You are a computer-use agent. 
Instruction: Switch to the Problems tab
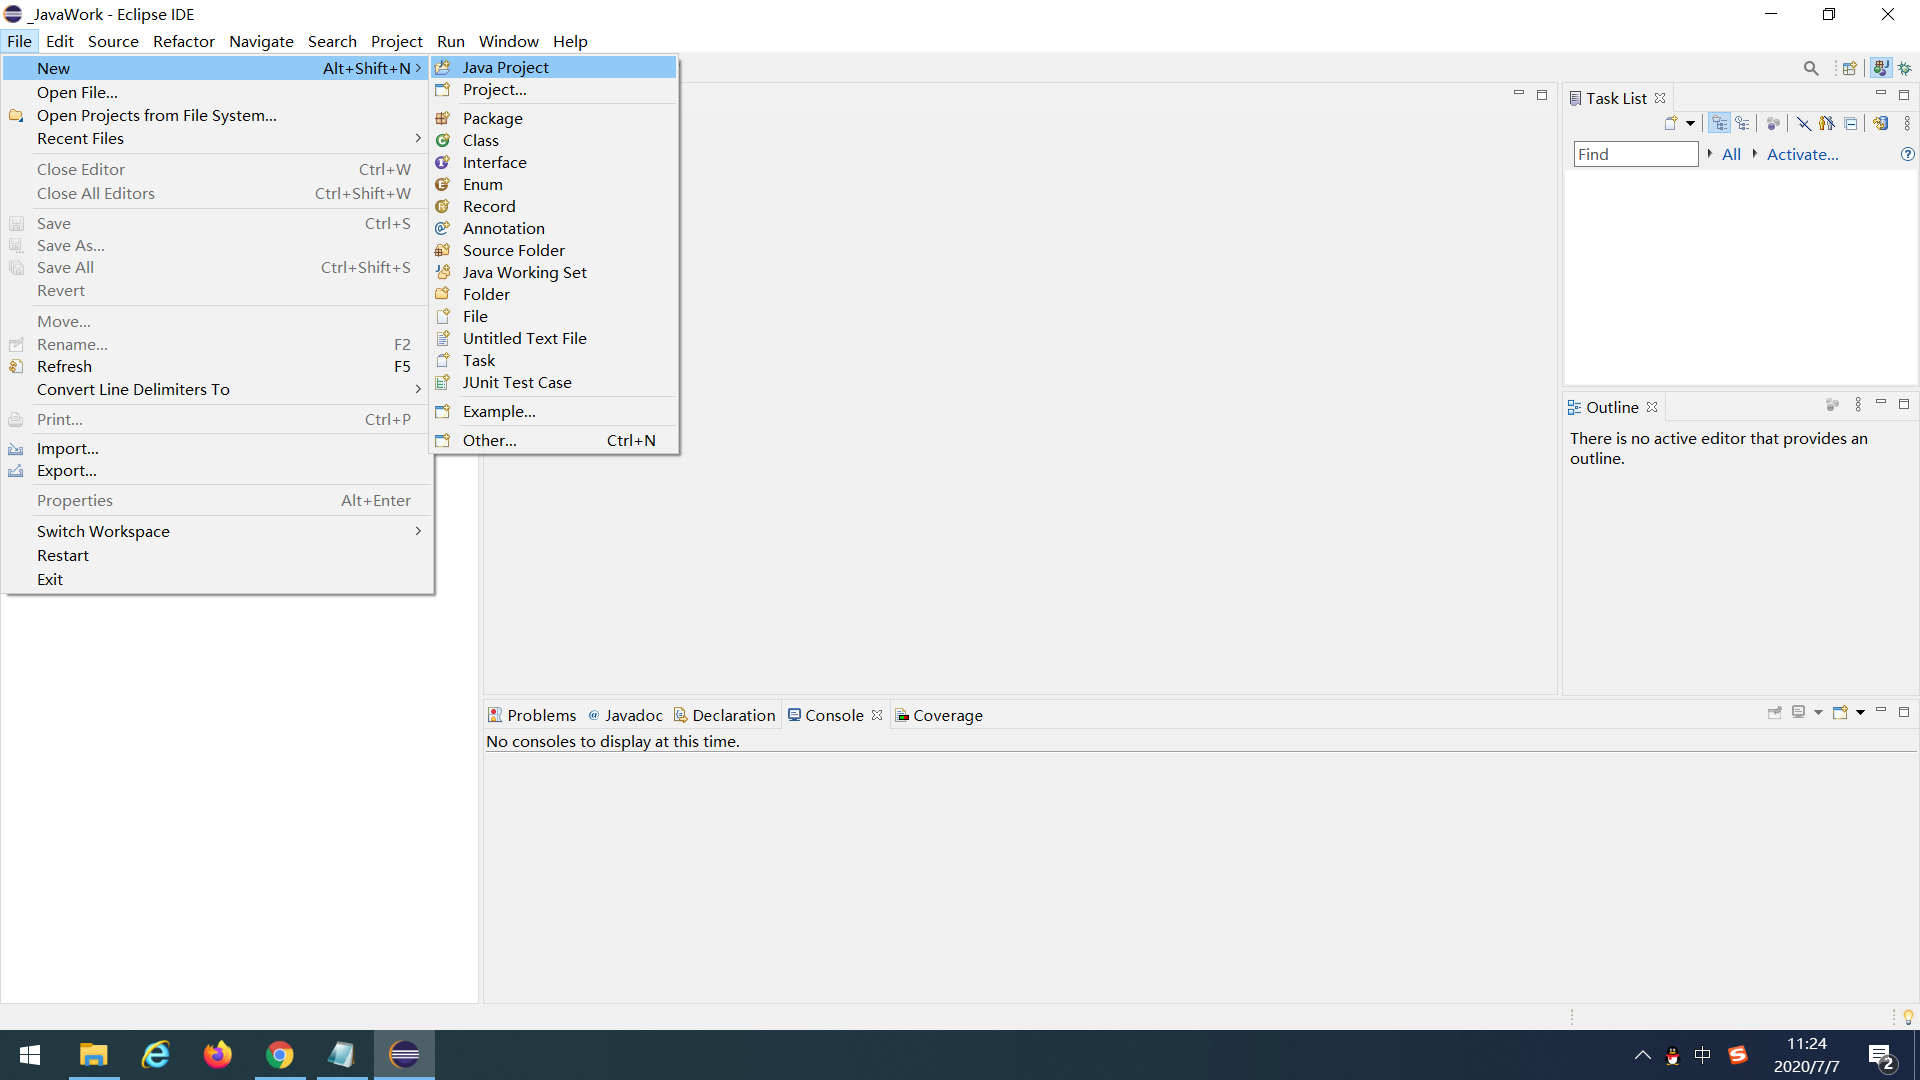[532, 715]
